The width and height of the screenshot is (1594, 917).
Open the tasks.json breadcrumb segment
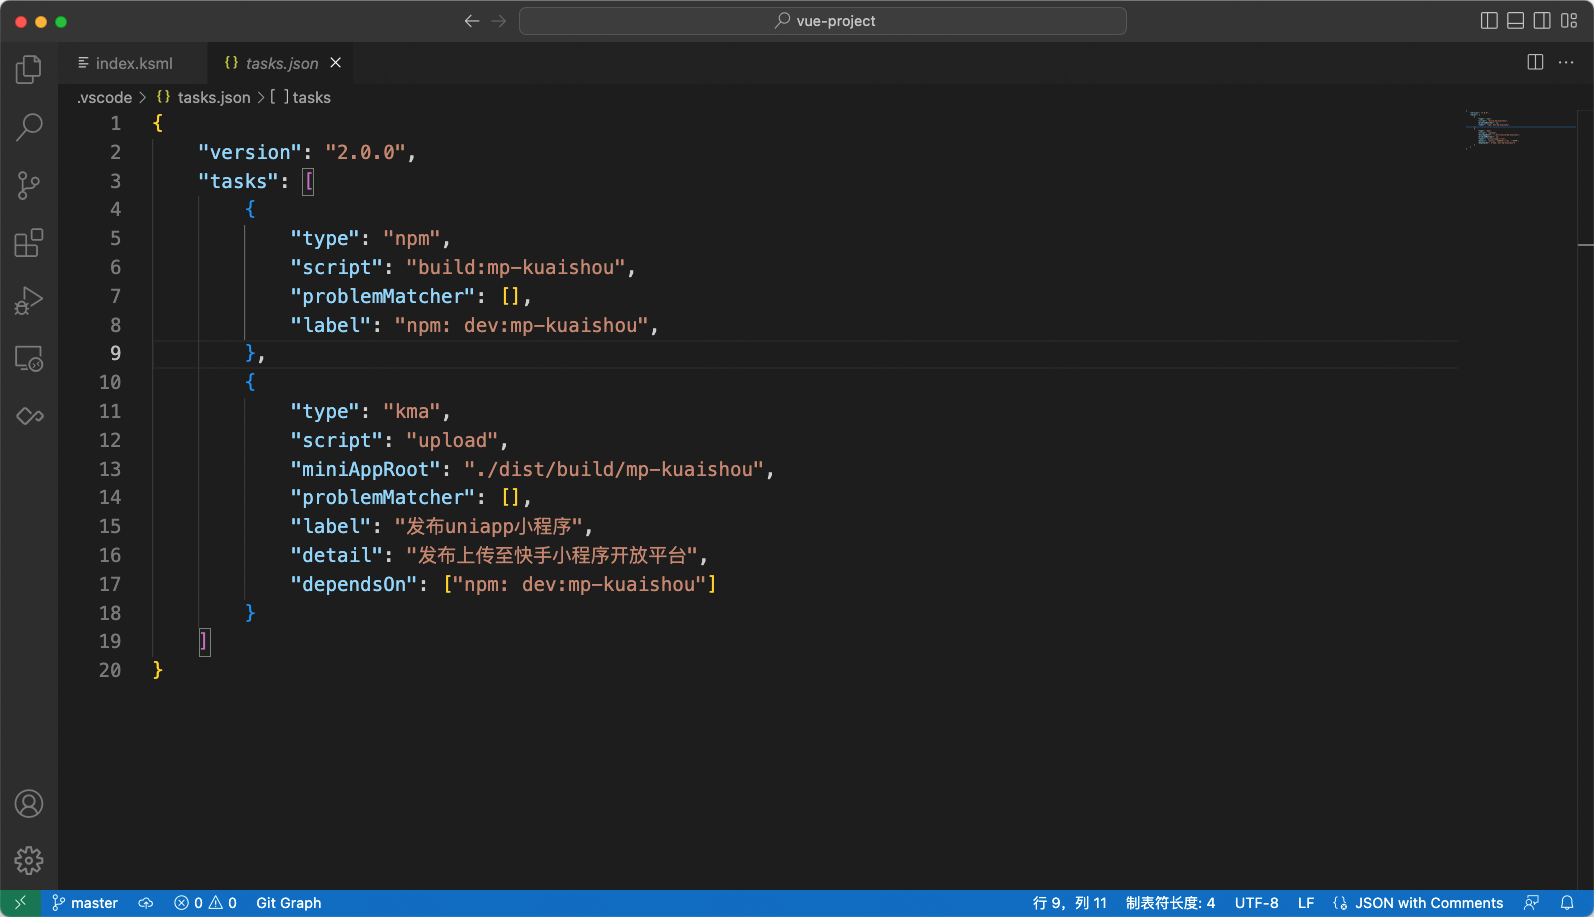[203, 97]
